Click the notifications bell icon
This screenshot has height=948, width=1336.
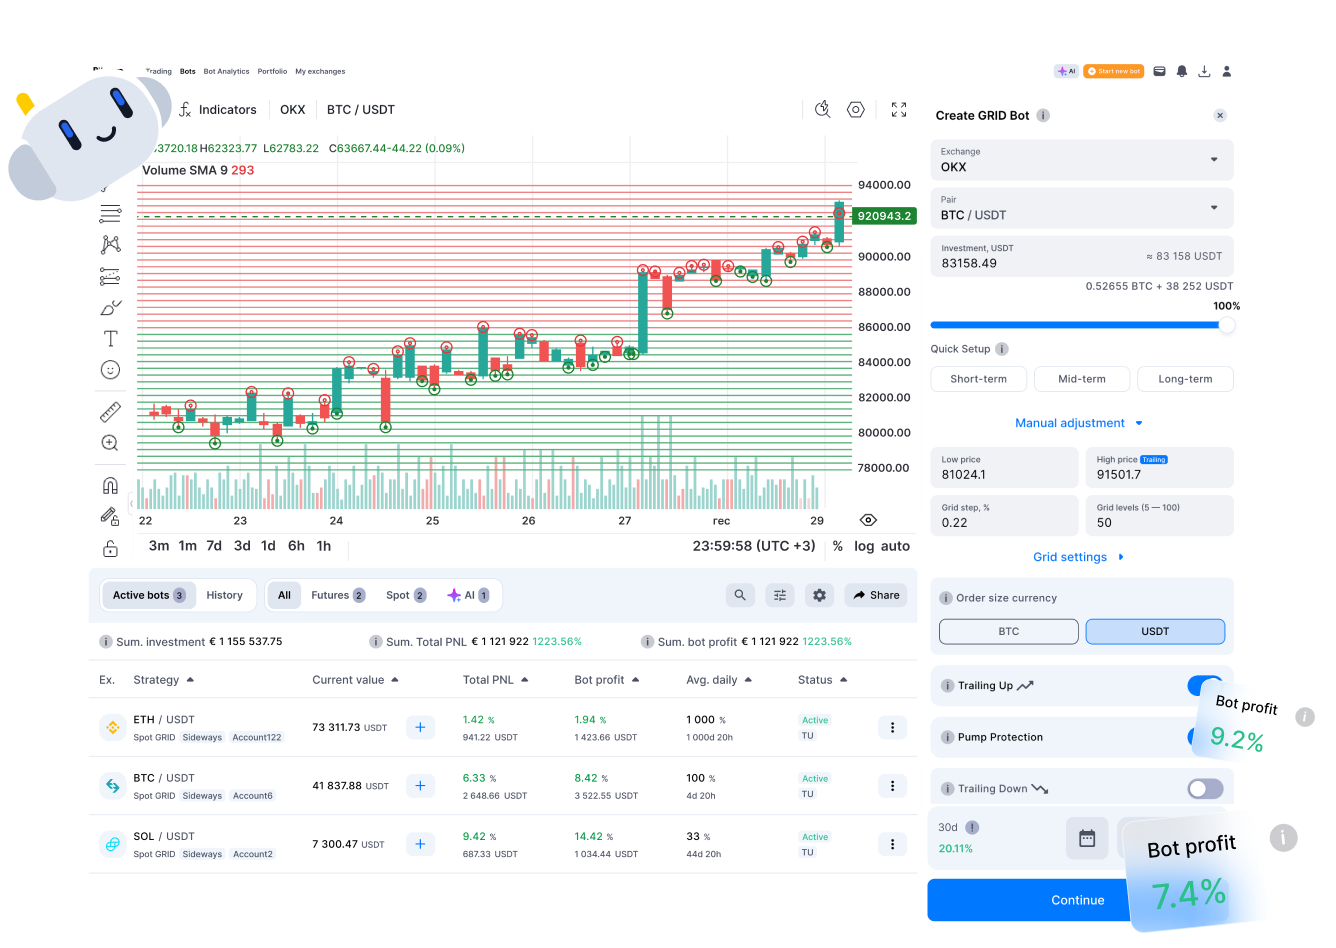pyautogui.click(x=1182, y=71)
